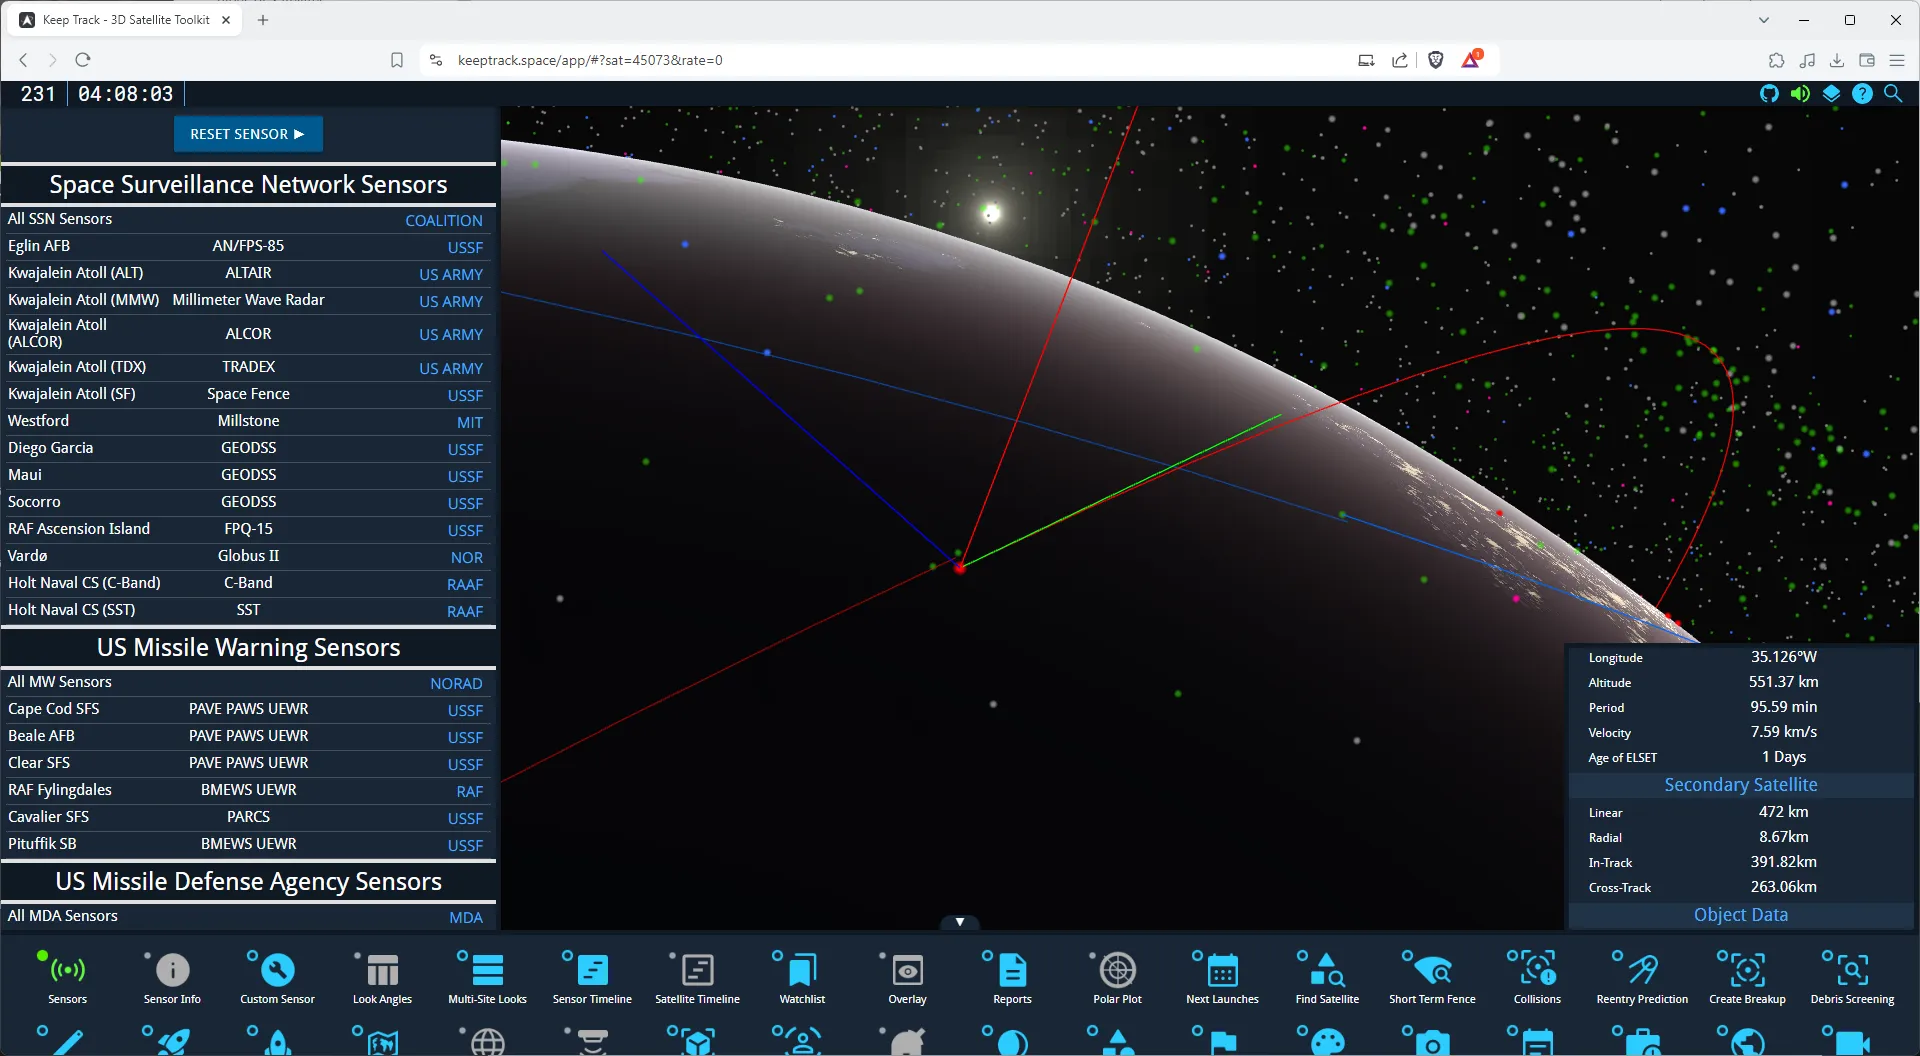
Task: Select the Maui GEODSS sensor
Action: [x=246, y=475]
